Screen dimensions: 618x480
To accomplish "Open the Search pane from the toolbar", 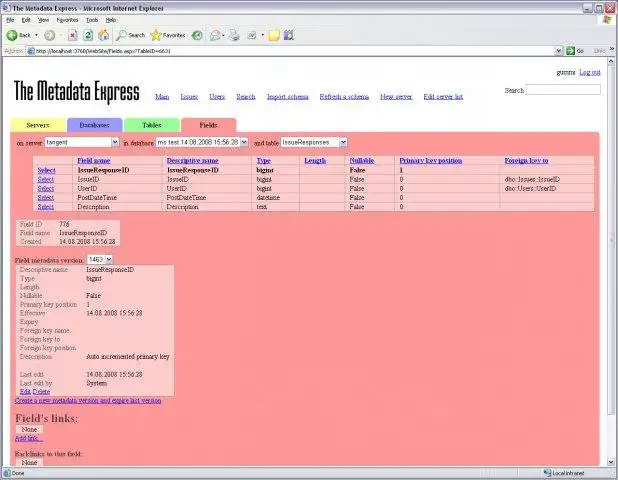I will click(x=131, y=35).
